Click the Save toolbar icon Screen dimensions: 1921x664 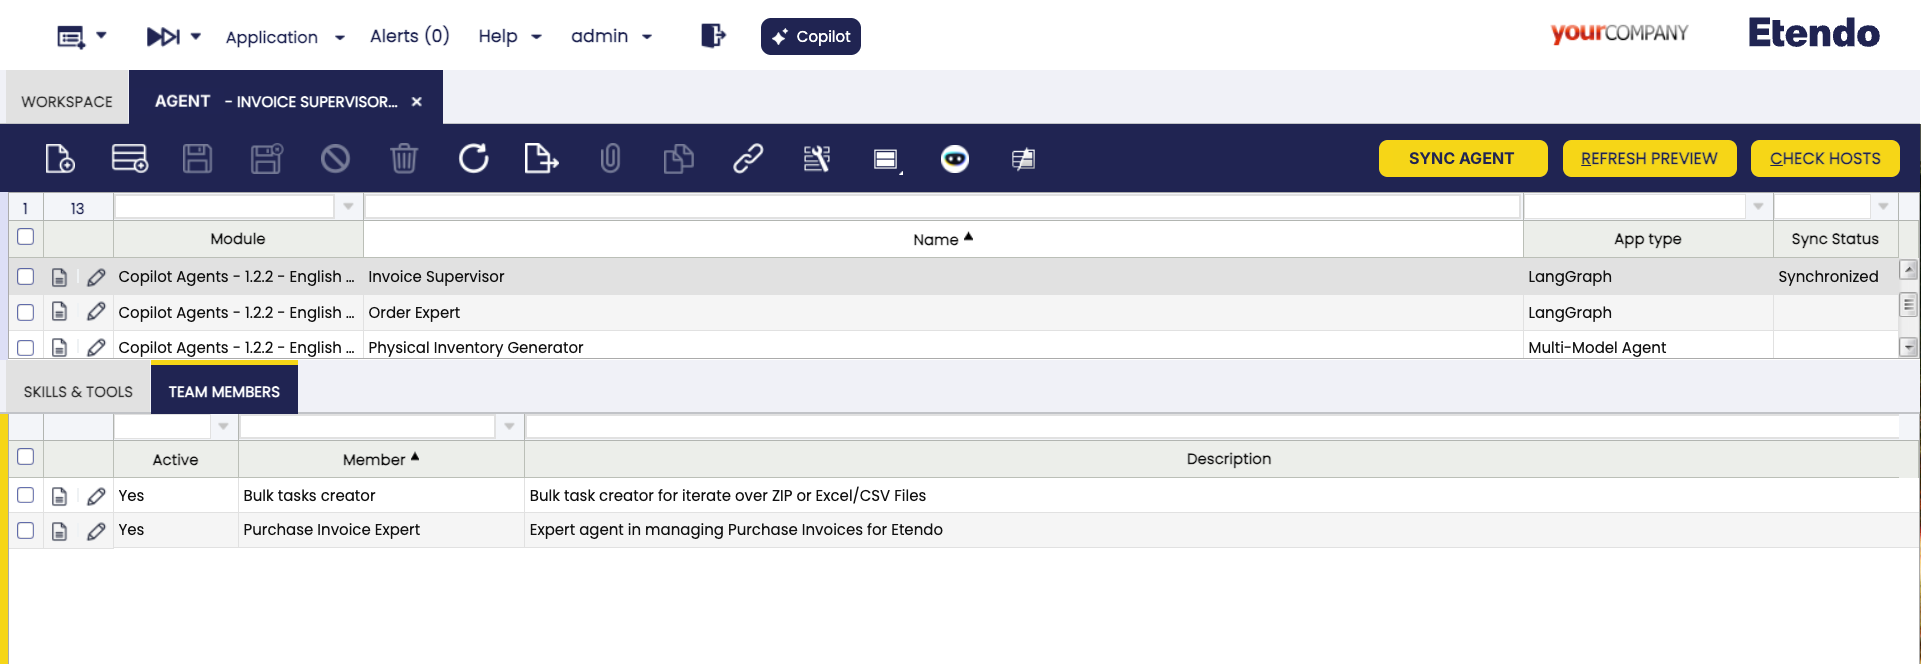(x=197, y=158)
